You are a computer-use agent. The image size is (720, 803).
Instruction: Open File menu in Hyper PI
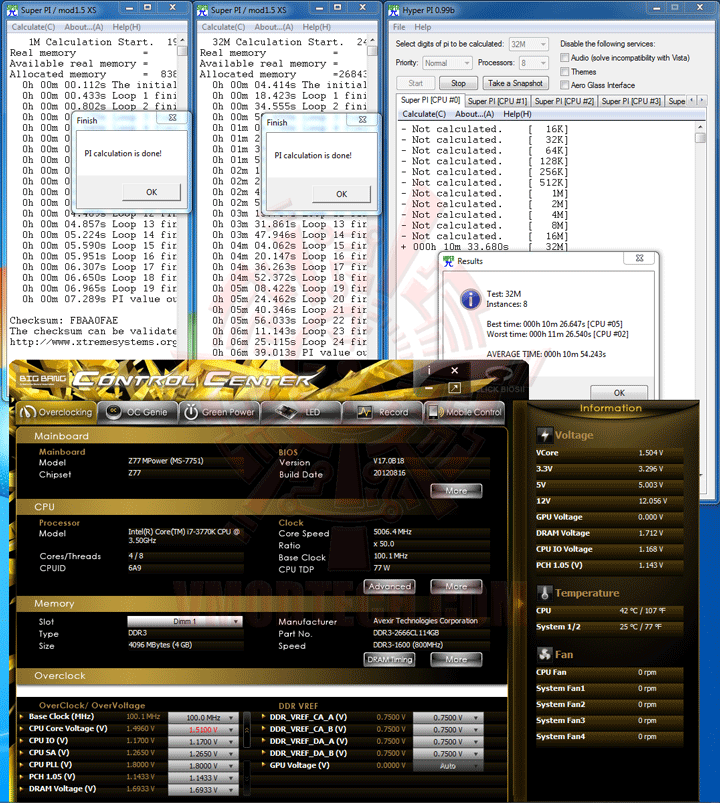[399, 27]
